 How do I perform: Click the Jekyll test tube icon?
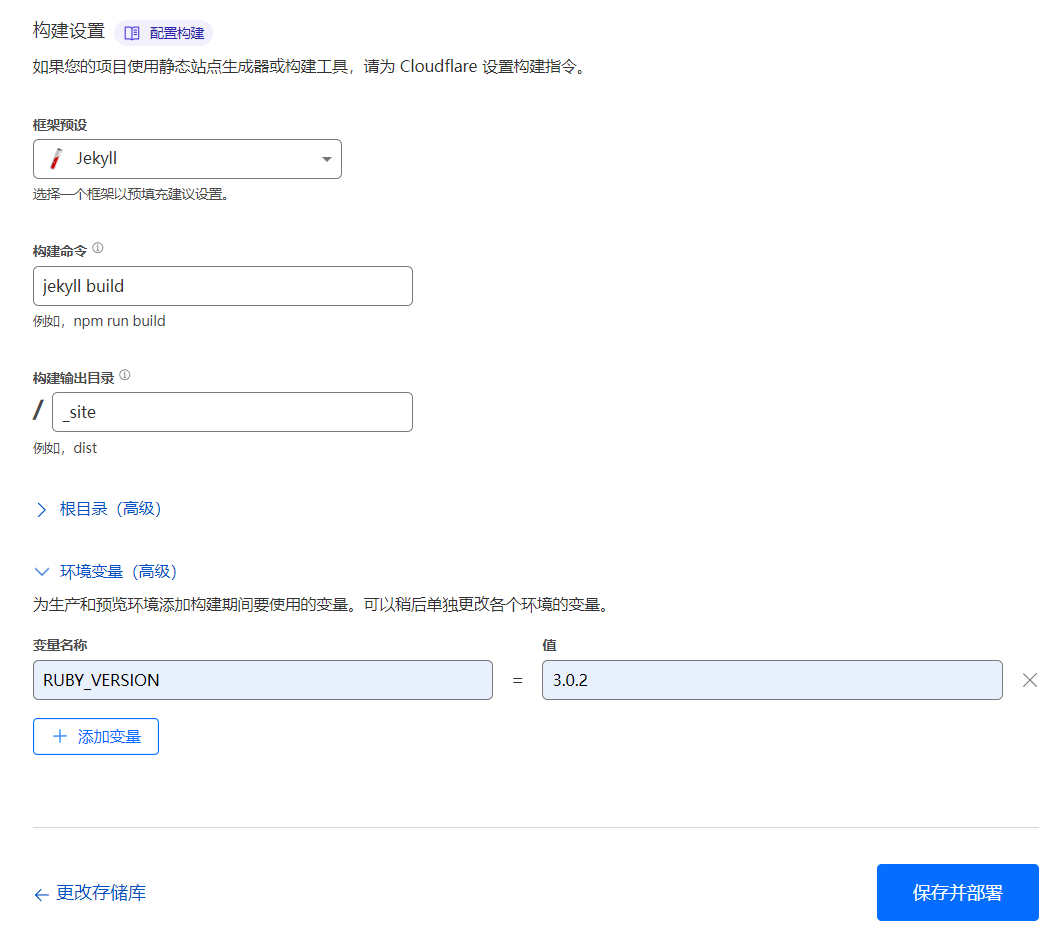pos(57,159)
